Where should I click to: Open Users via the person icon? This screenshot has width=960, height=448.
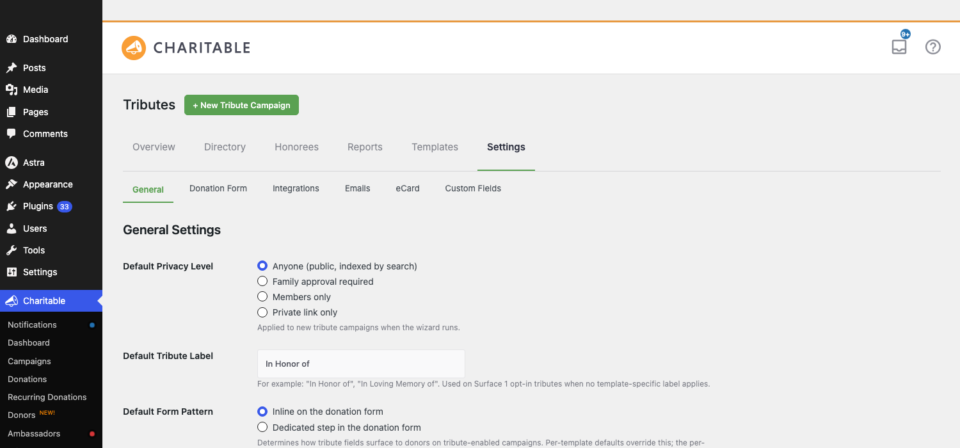(11, 228)
